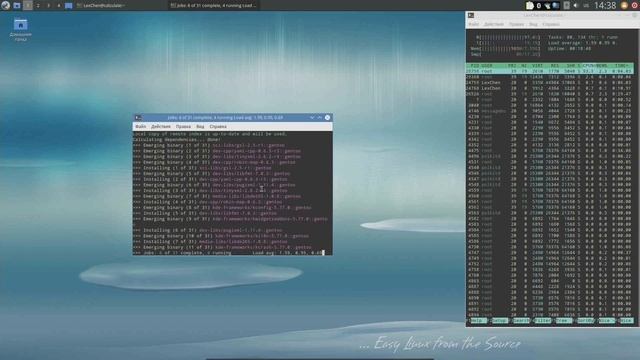
Task: Open Файл menu in htop window
Action: [473, 24]
